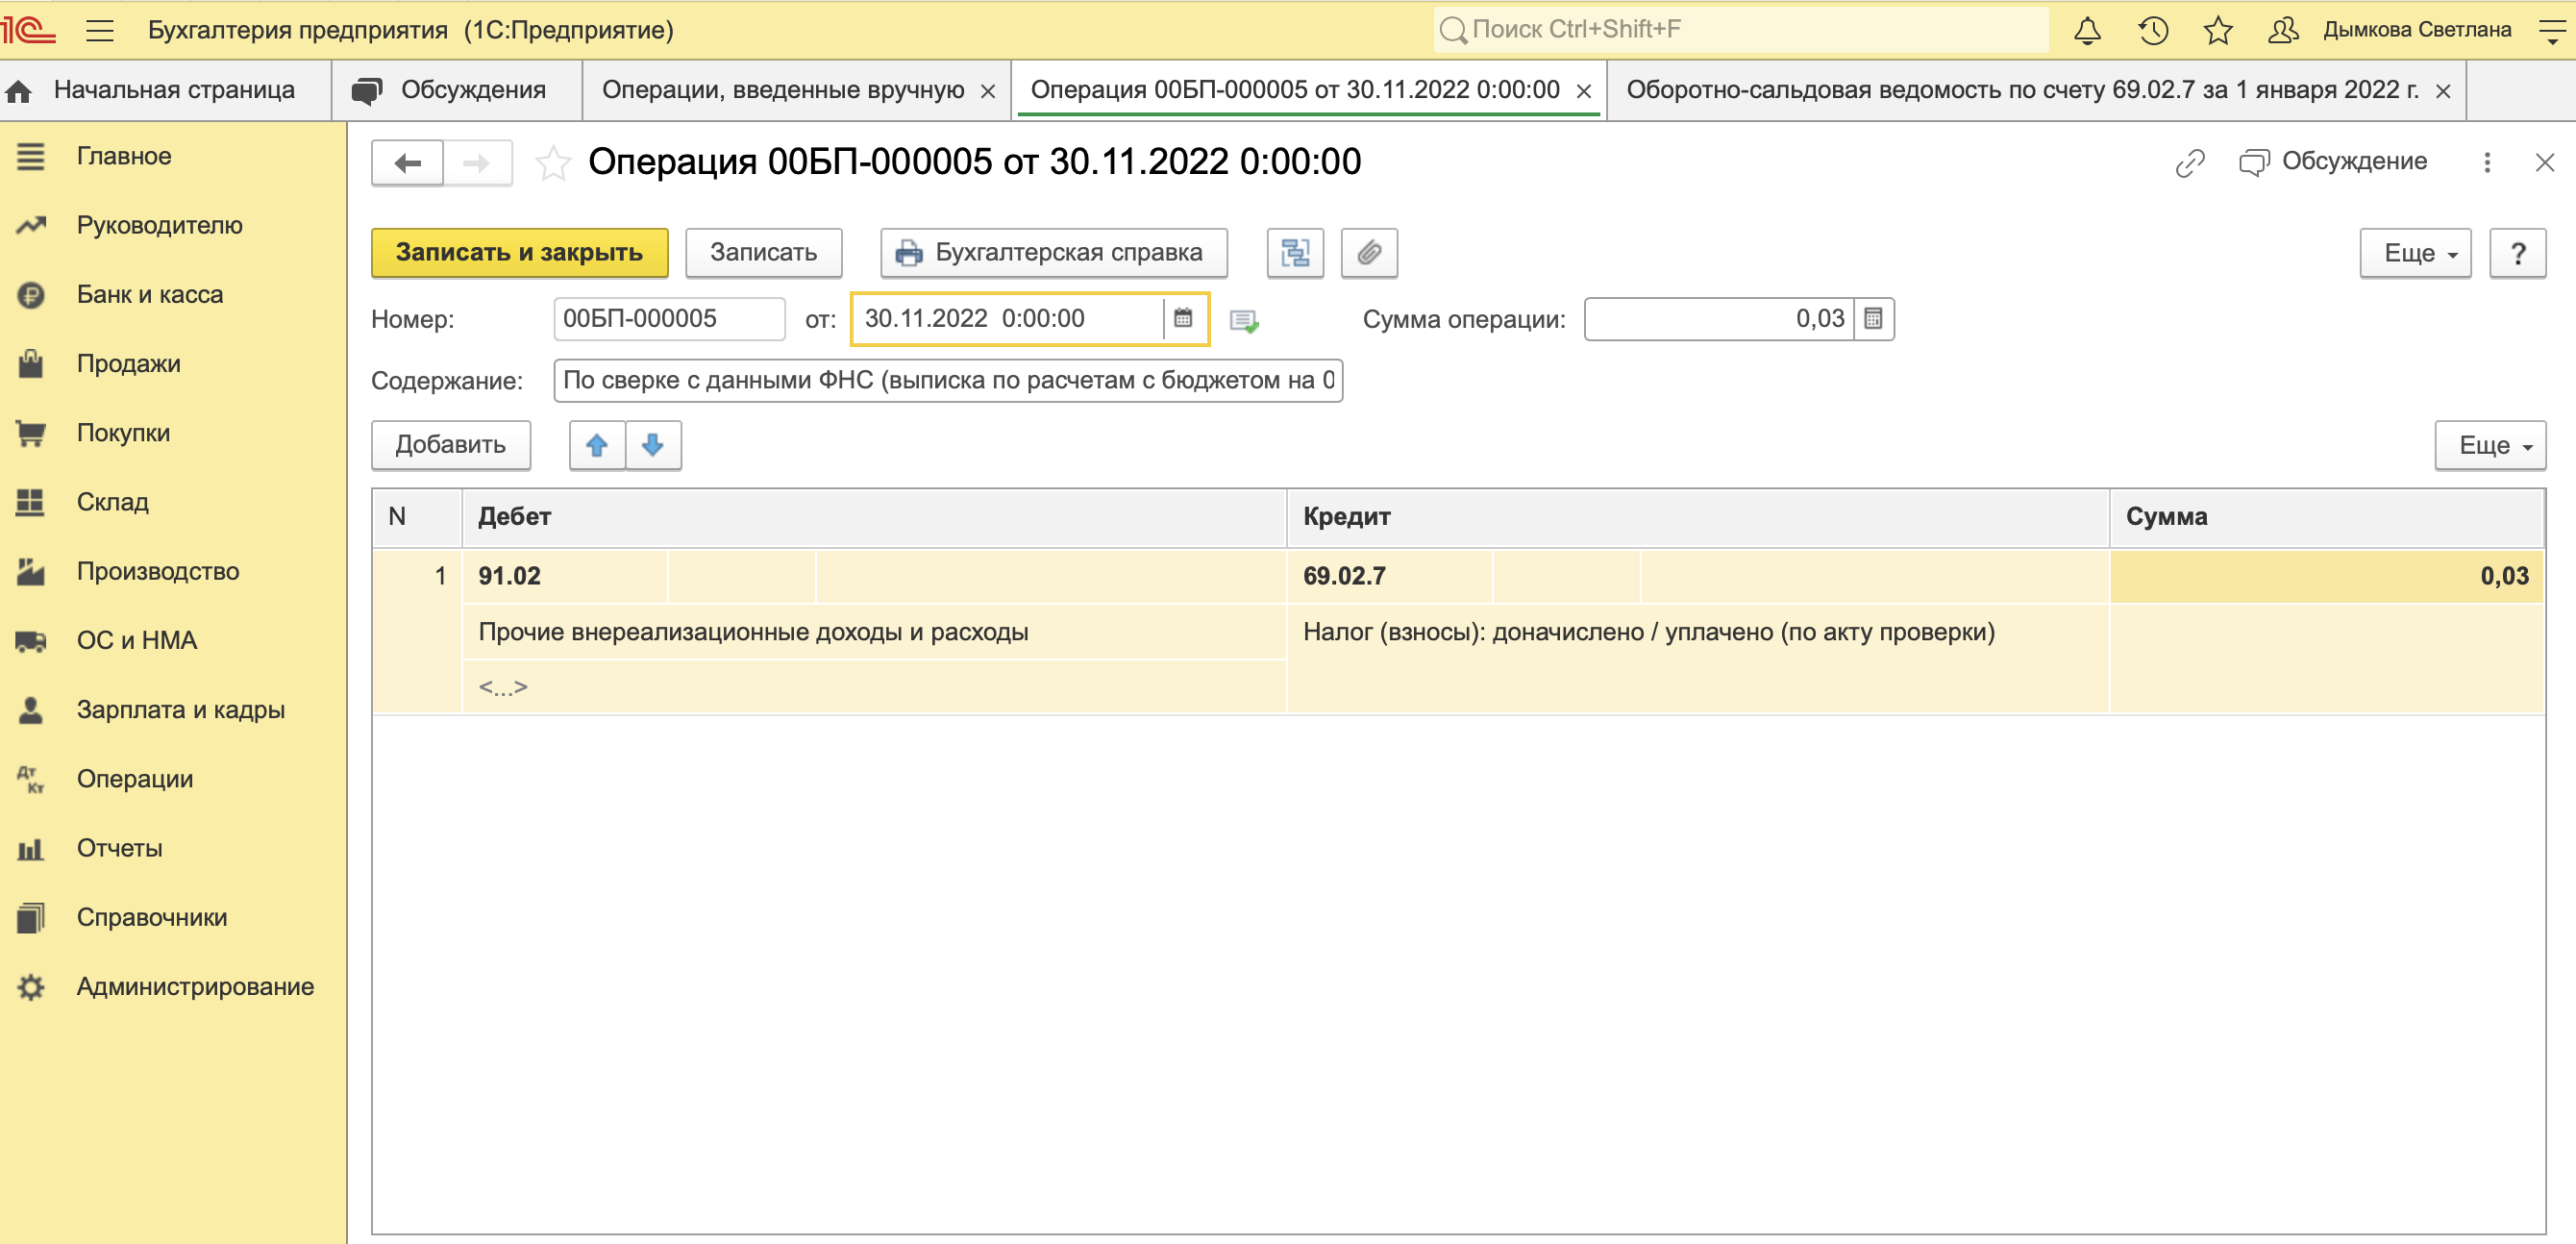2576x1244 pixels.
Task: Click the Зарплата и кадры person icon
Action: [x=31, y=710]
